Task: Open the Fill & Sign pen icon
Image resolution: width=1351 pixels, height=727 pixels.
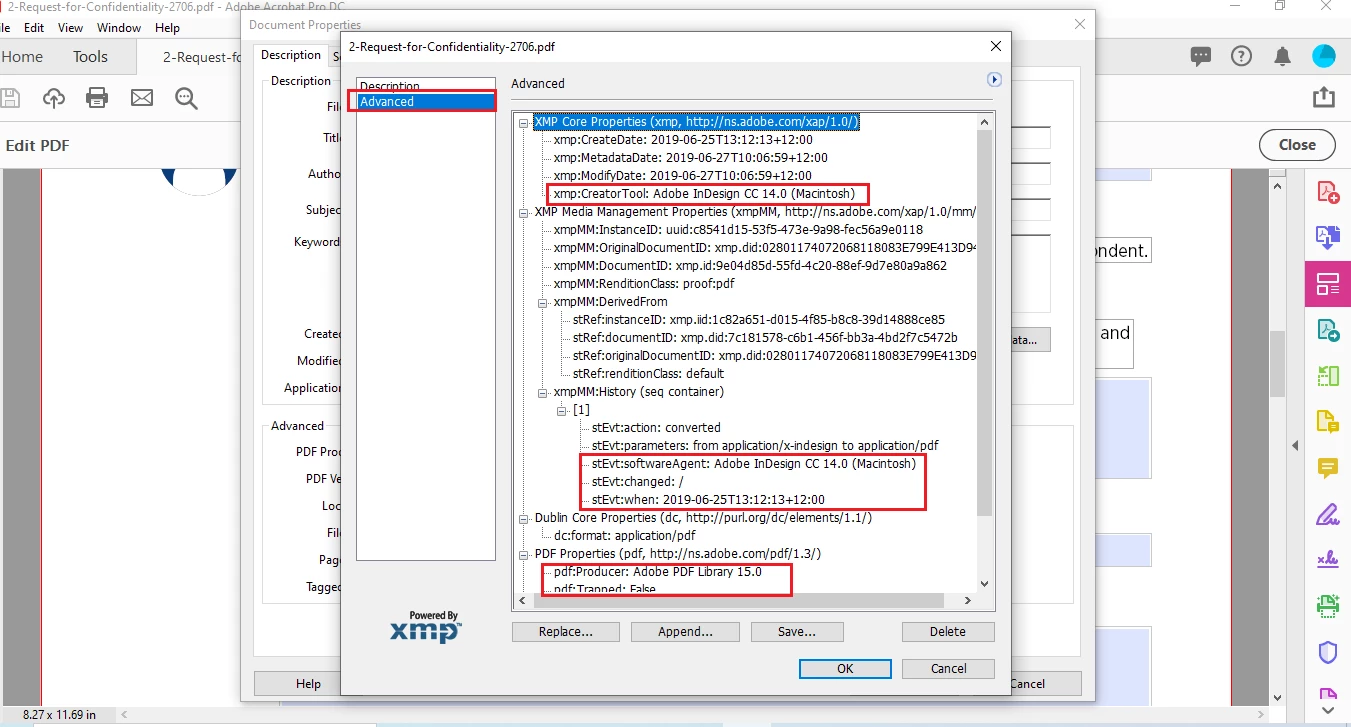Action: point(1327,515)
